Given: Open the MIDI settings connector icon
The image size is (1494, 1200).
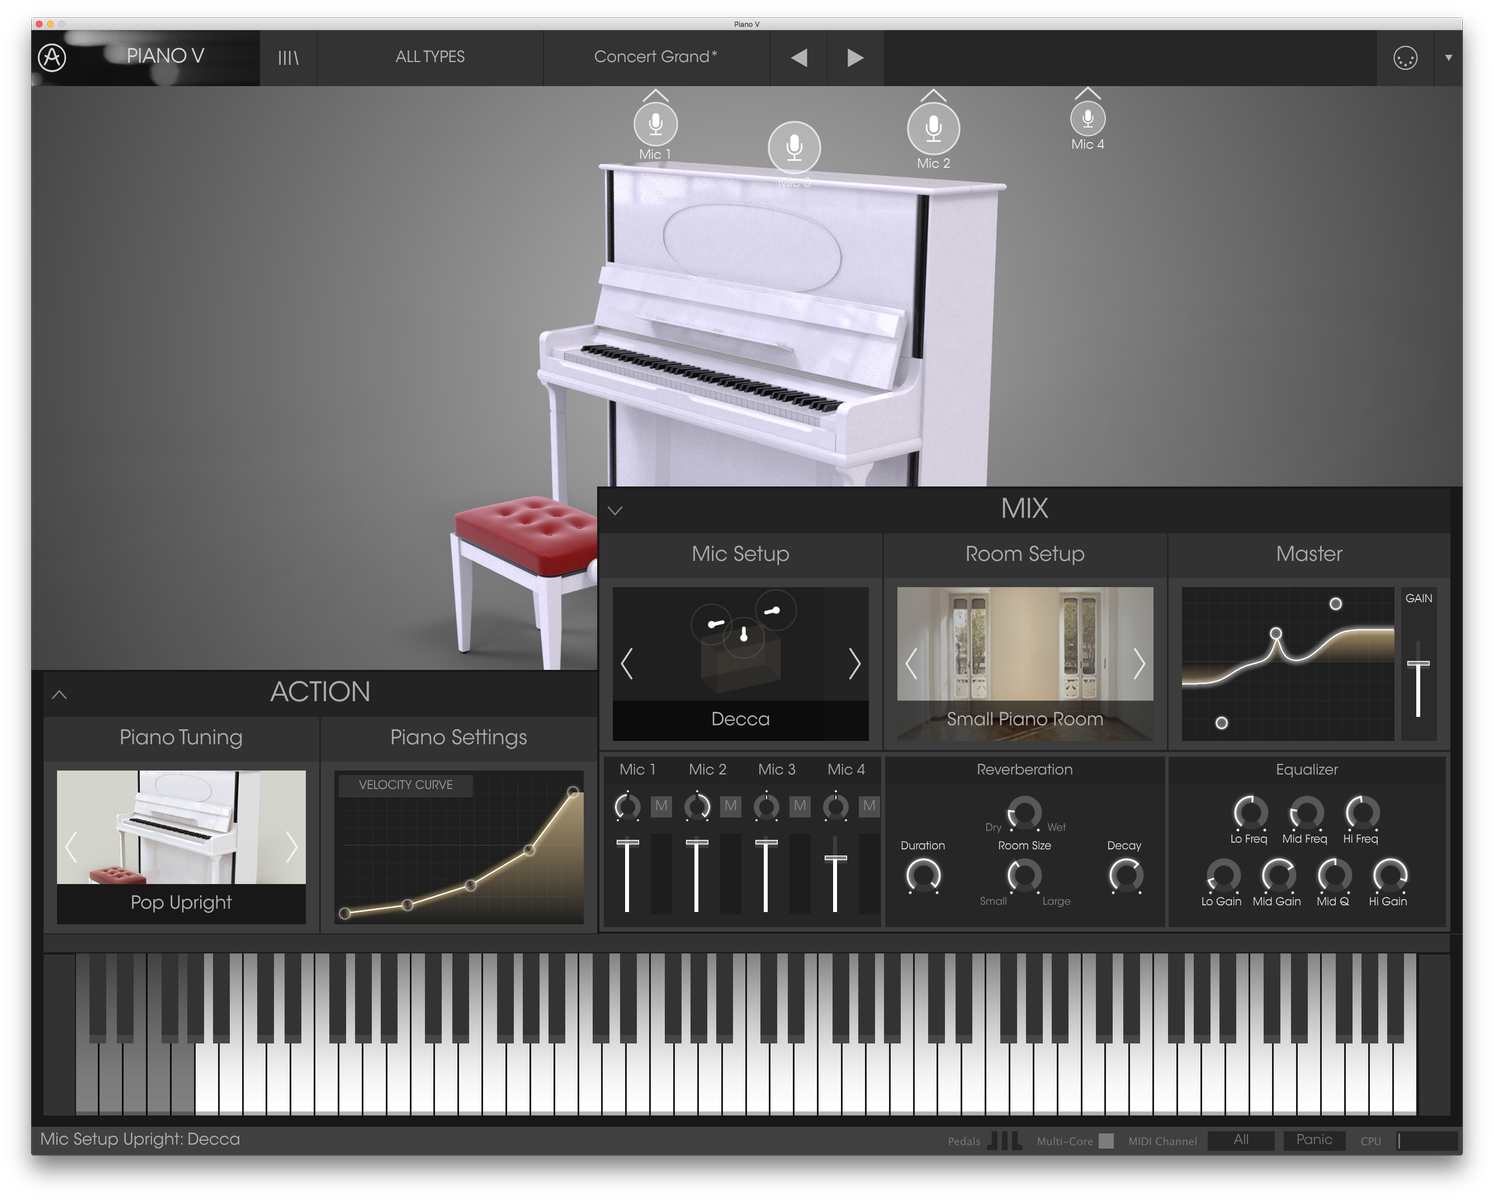Looking at the screenshot, I should pos(1405,57).
